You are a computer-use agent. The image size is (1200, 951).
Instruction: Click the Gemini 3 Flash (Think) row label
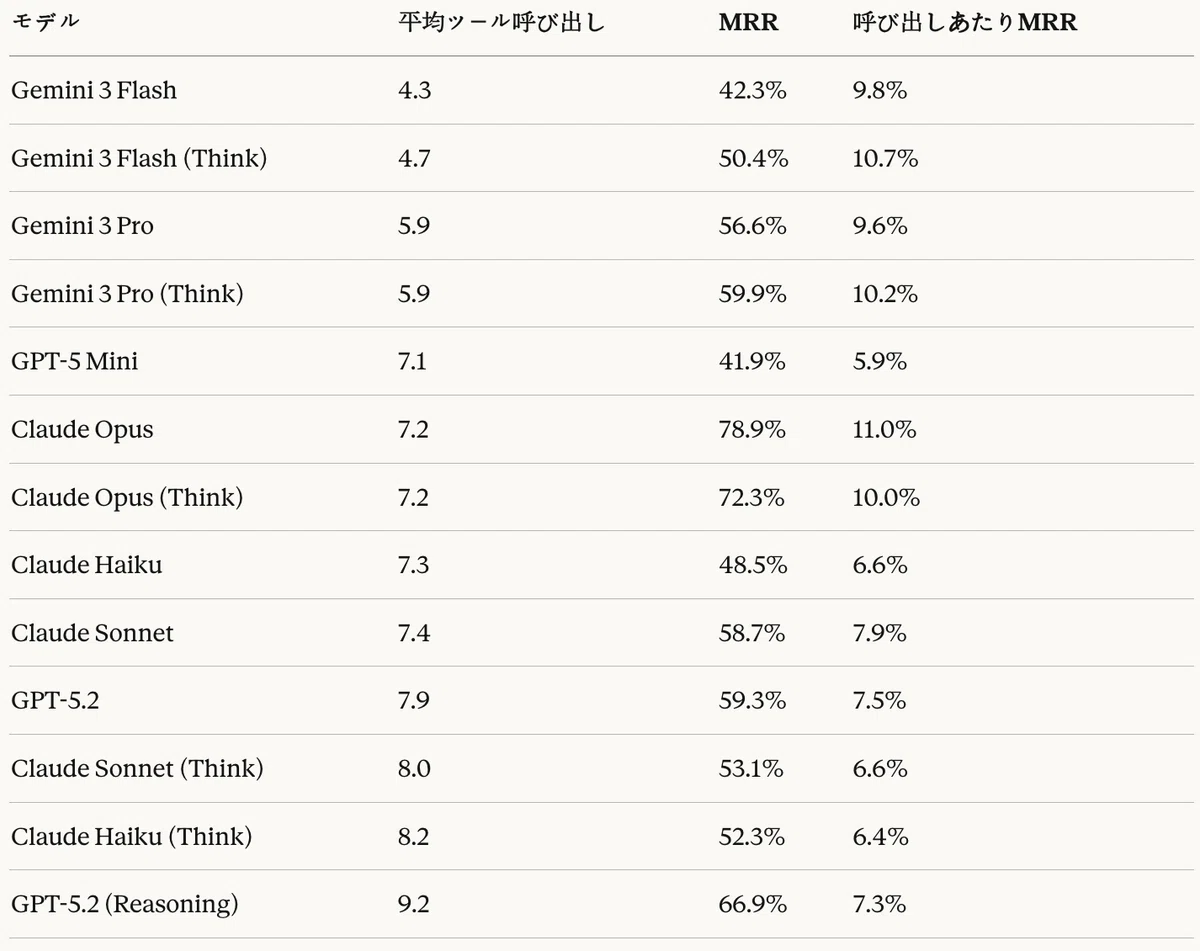[x=139, y=158]
